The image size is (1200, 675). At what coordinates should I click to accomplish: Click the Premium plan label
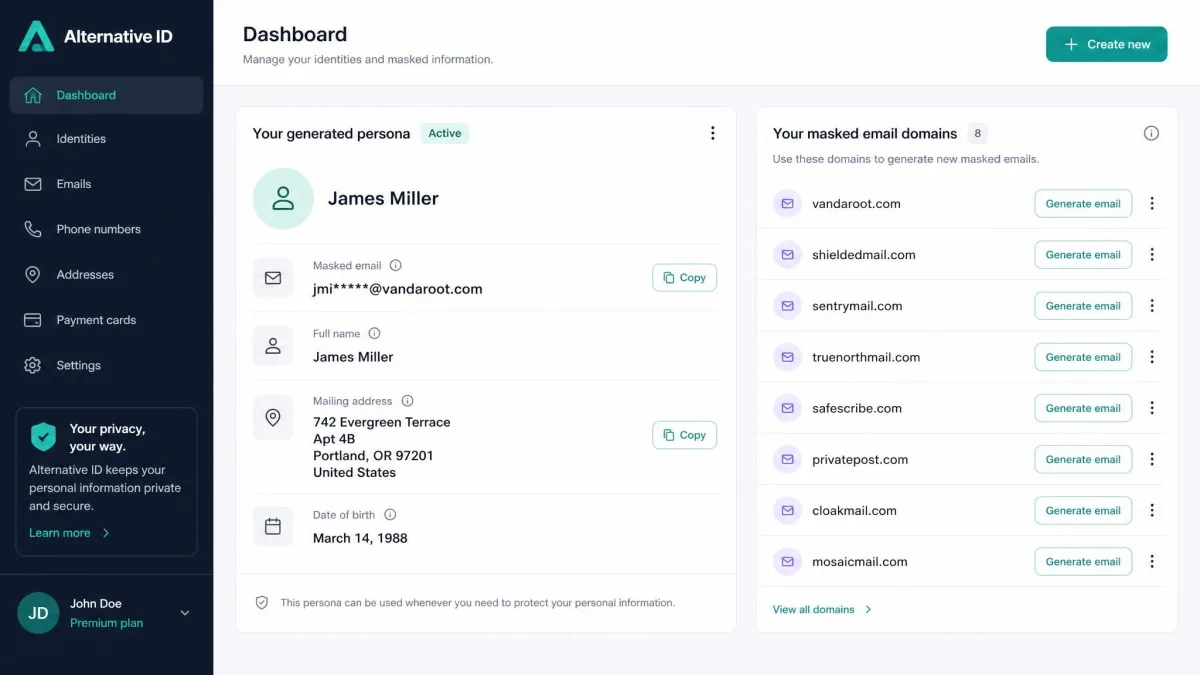tap(106, 623)
